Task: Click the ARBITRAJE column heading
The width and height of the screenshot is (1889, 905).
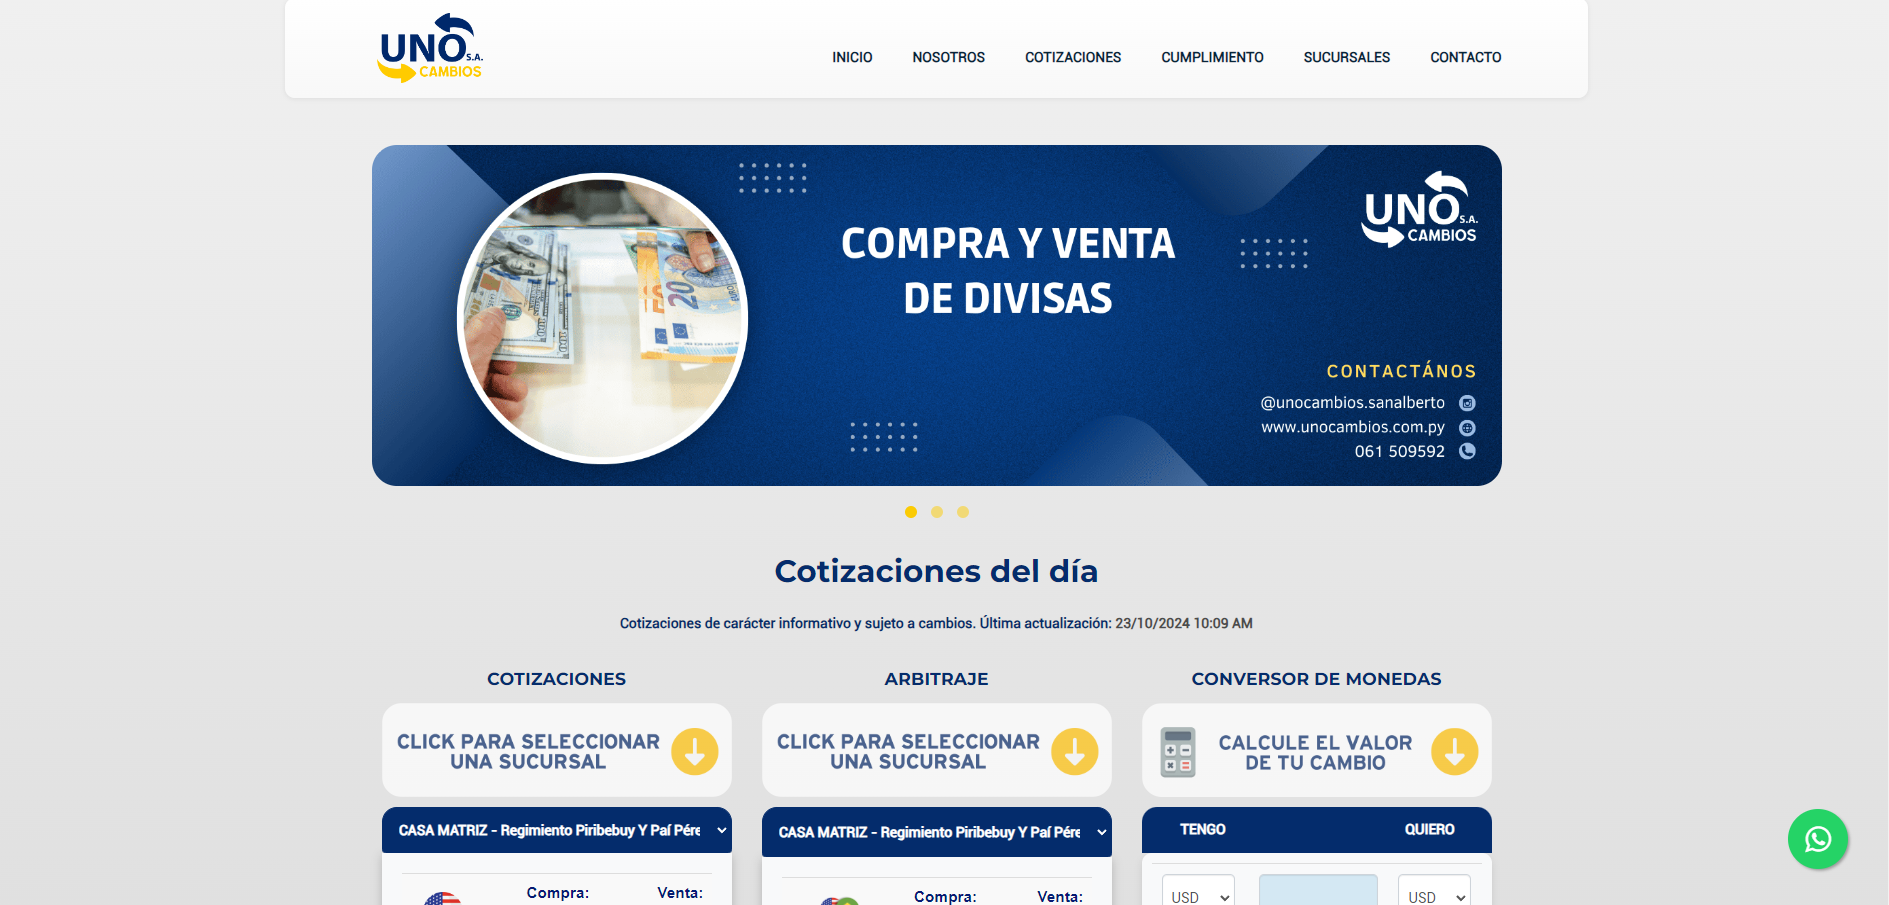Action: pyautogui.click(x=937, y=679)
